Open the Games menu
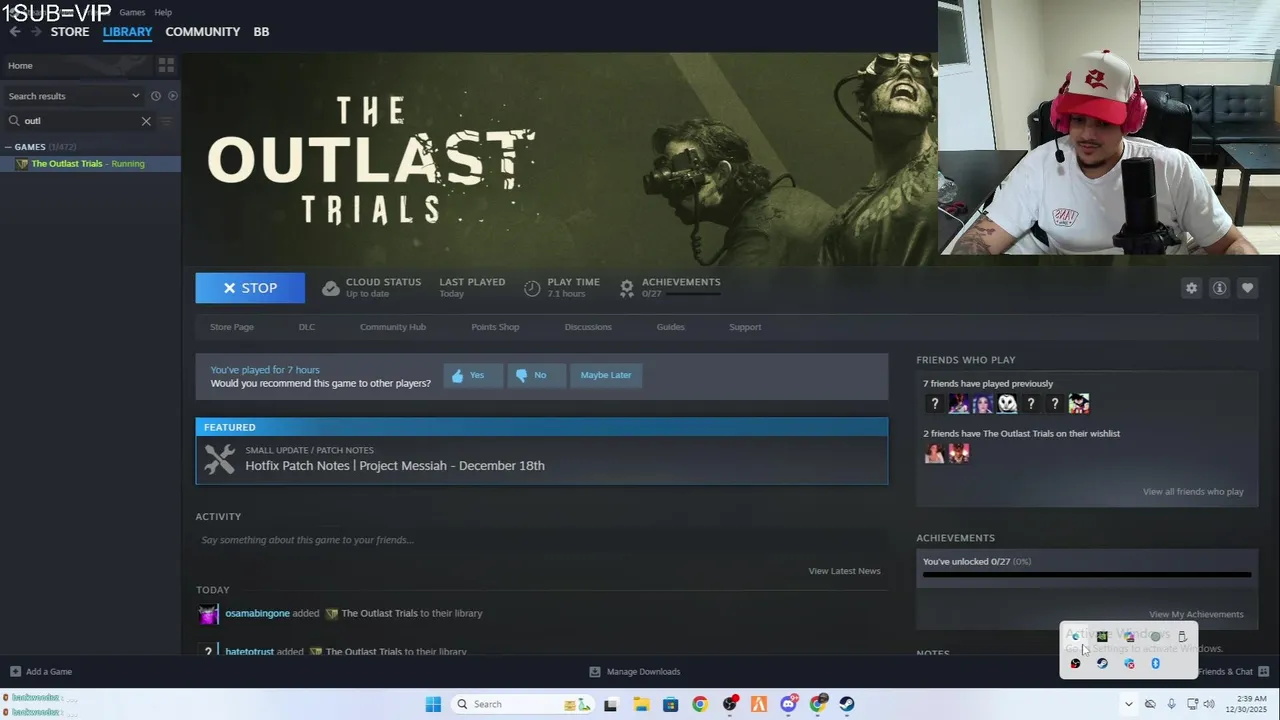 132,12
